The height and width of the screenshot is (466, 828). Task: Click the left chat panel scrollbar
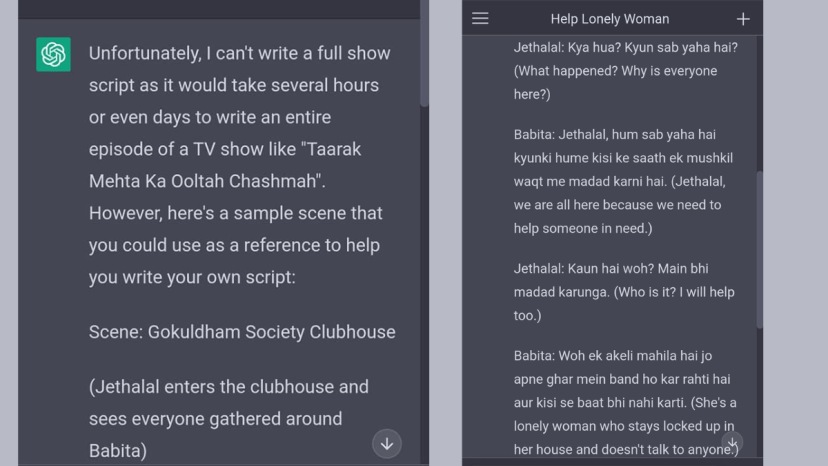tap(424, 60)
